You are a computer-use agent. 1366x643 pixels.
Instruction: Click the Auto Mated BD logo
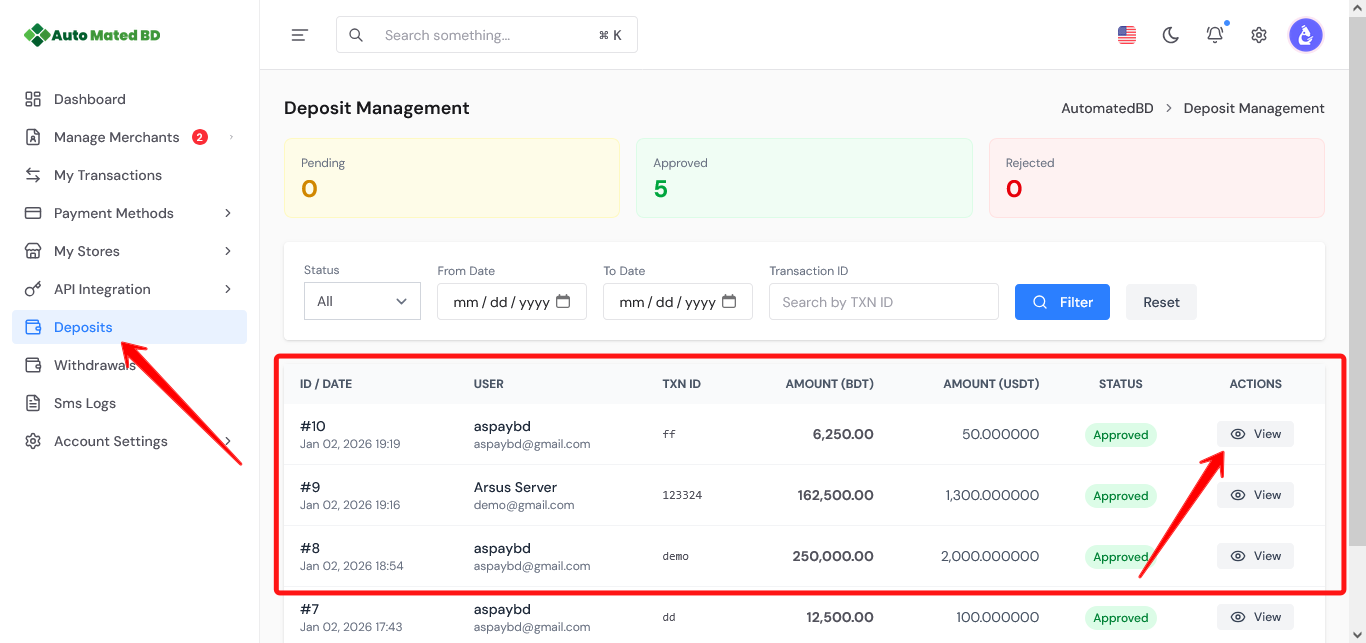coord(92,35)
